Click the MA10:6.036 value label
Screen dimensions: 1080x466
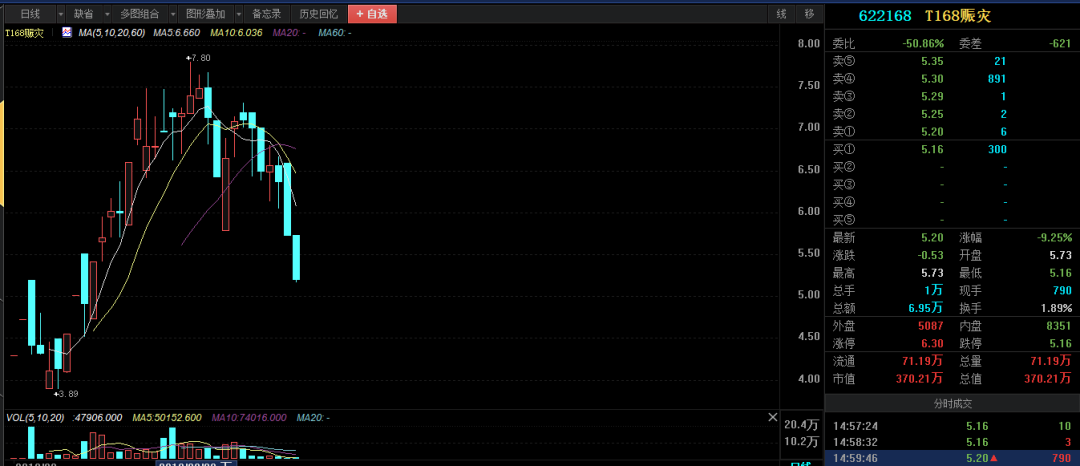coord(236,32)
